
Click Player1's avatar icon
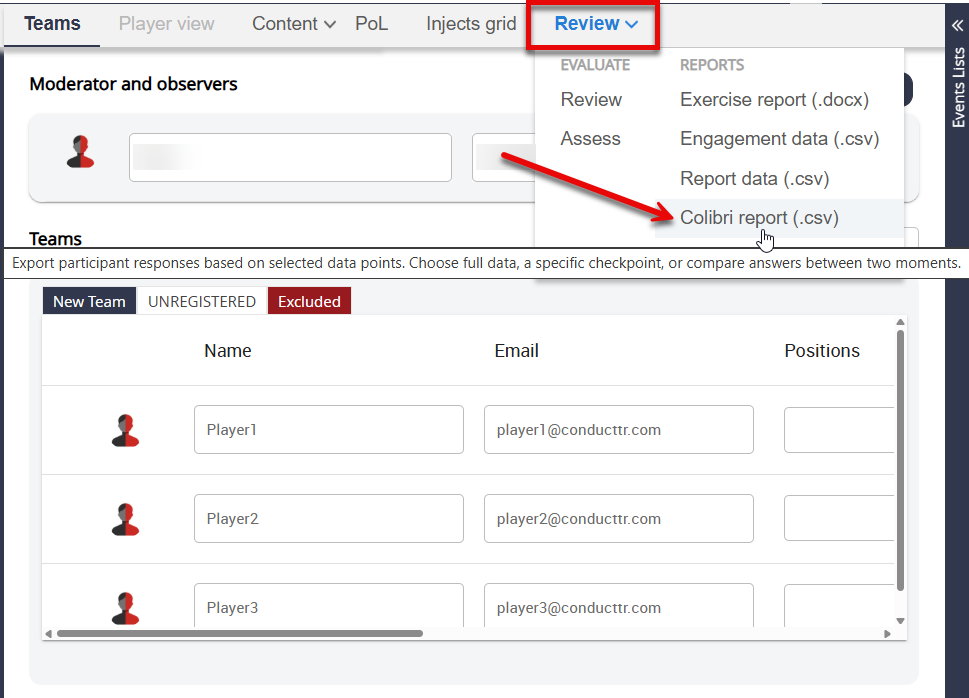125,430
